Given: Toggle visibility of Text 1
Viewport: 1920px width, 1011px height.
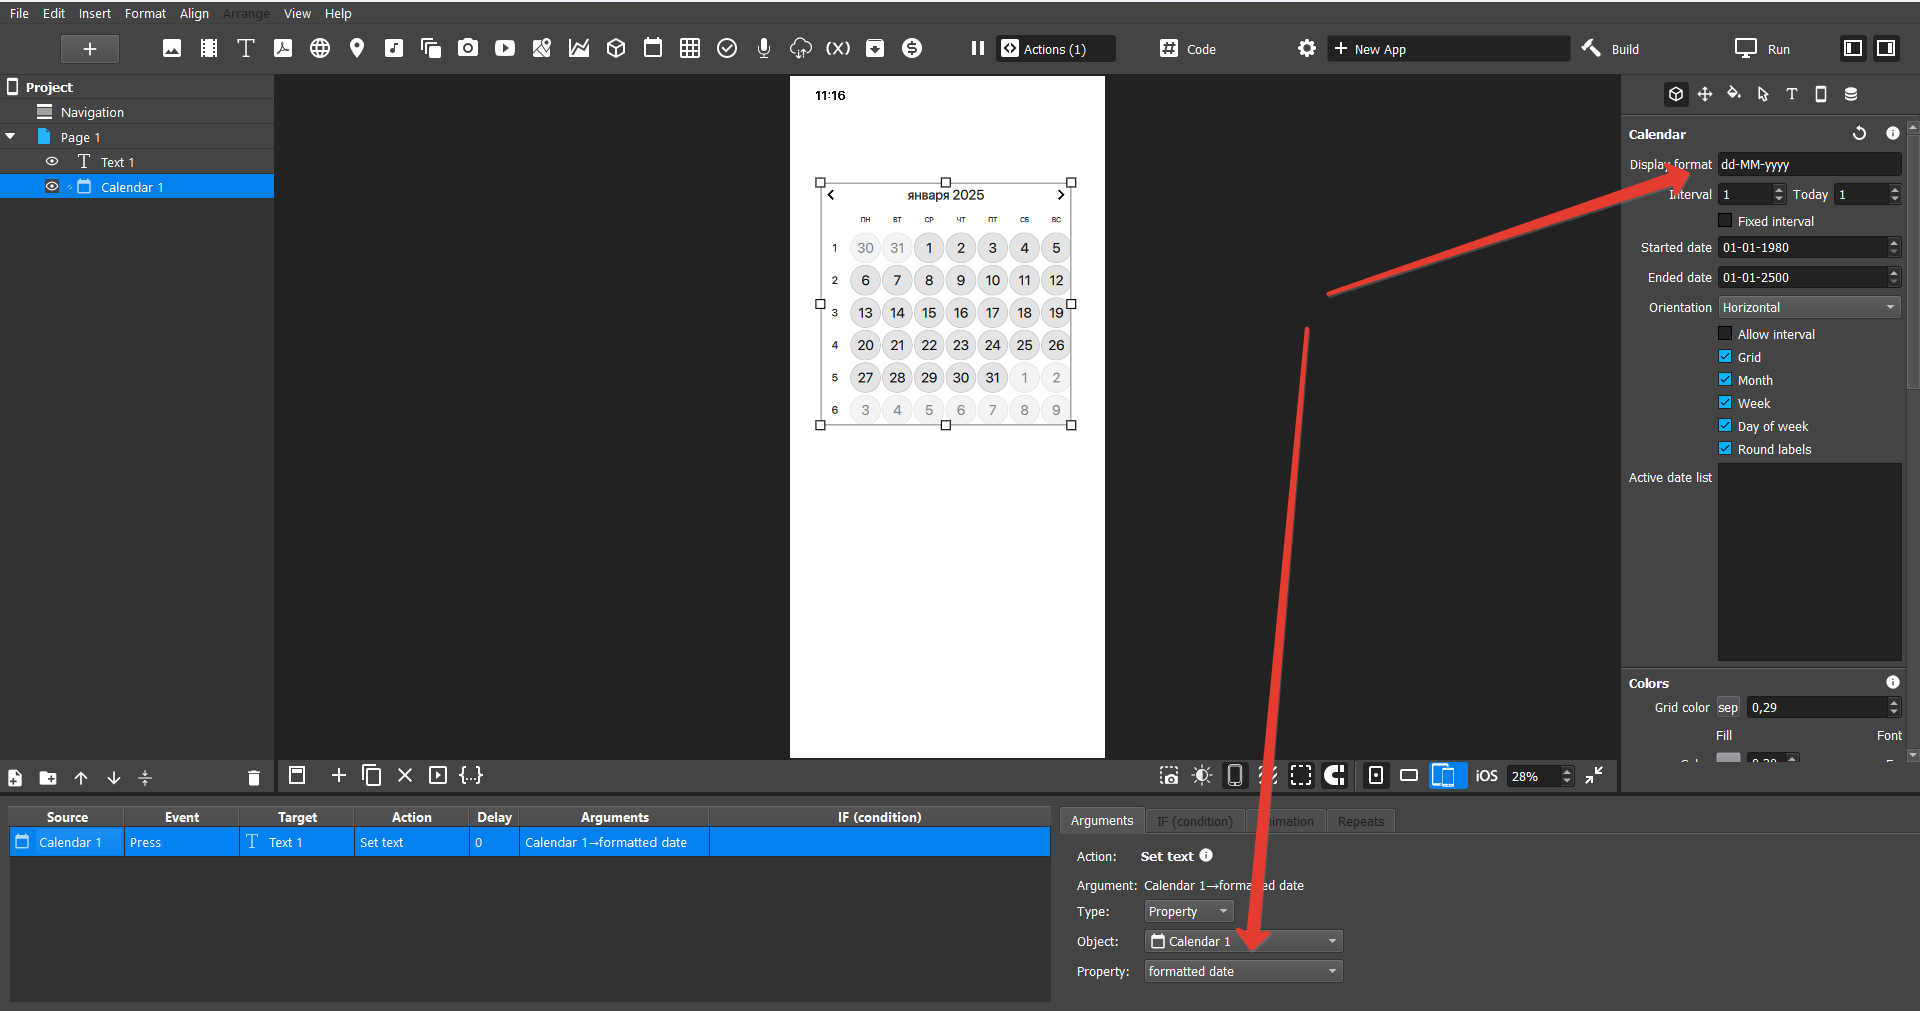Looking at the screenshot, I should [x=52, y=161].
